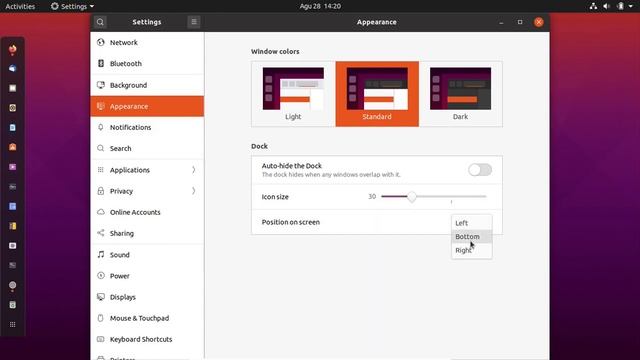Image resolution: width=640 pixels, height=360 pixels.
Task: Open Power settings page
Action: (147, 276)
